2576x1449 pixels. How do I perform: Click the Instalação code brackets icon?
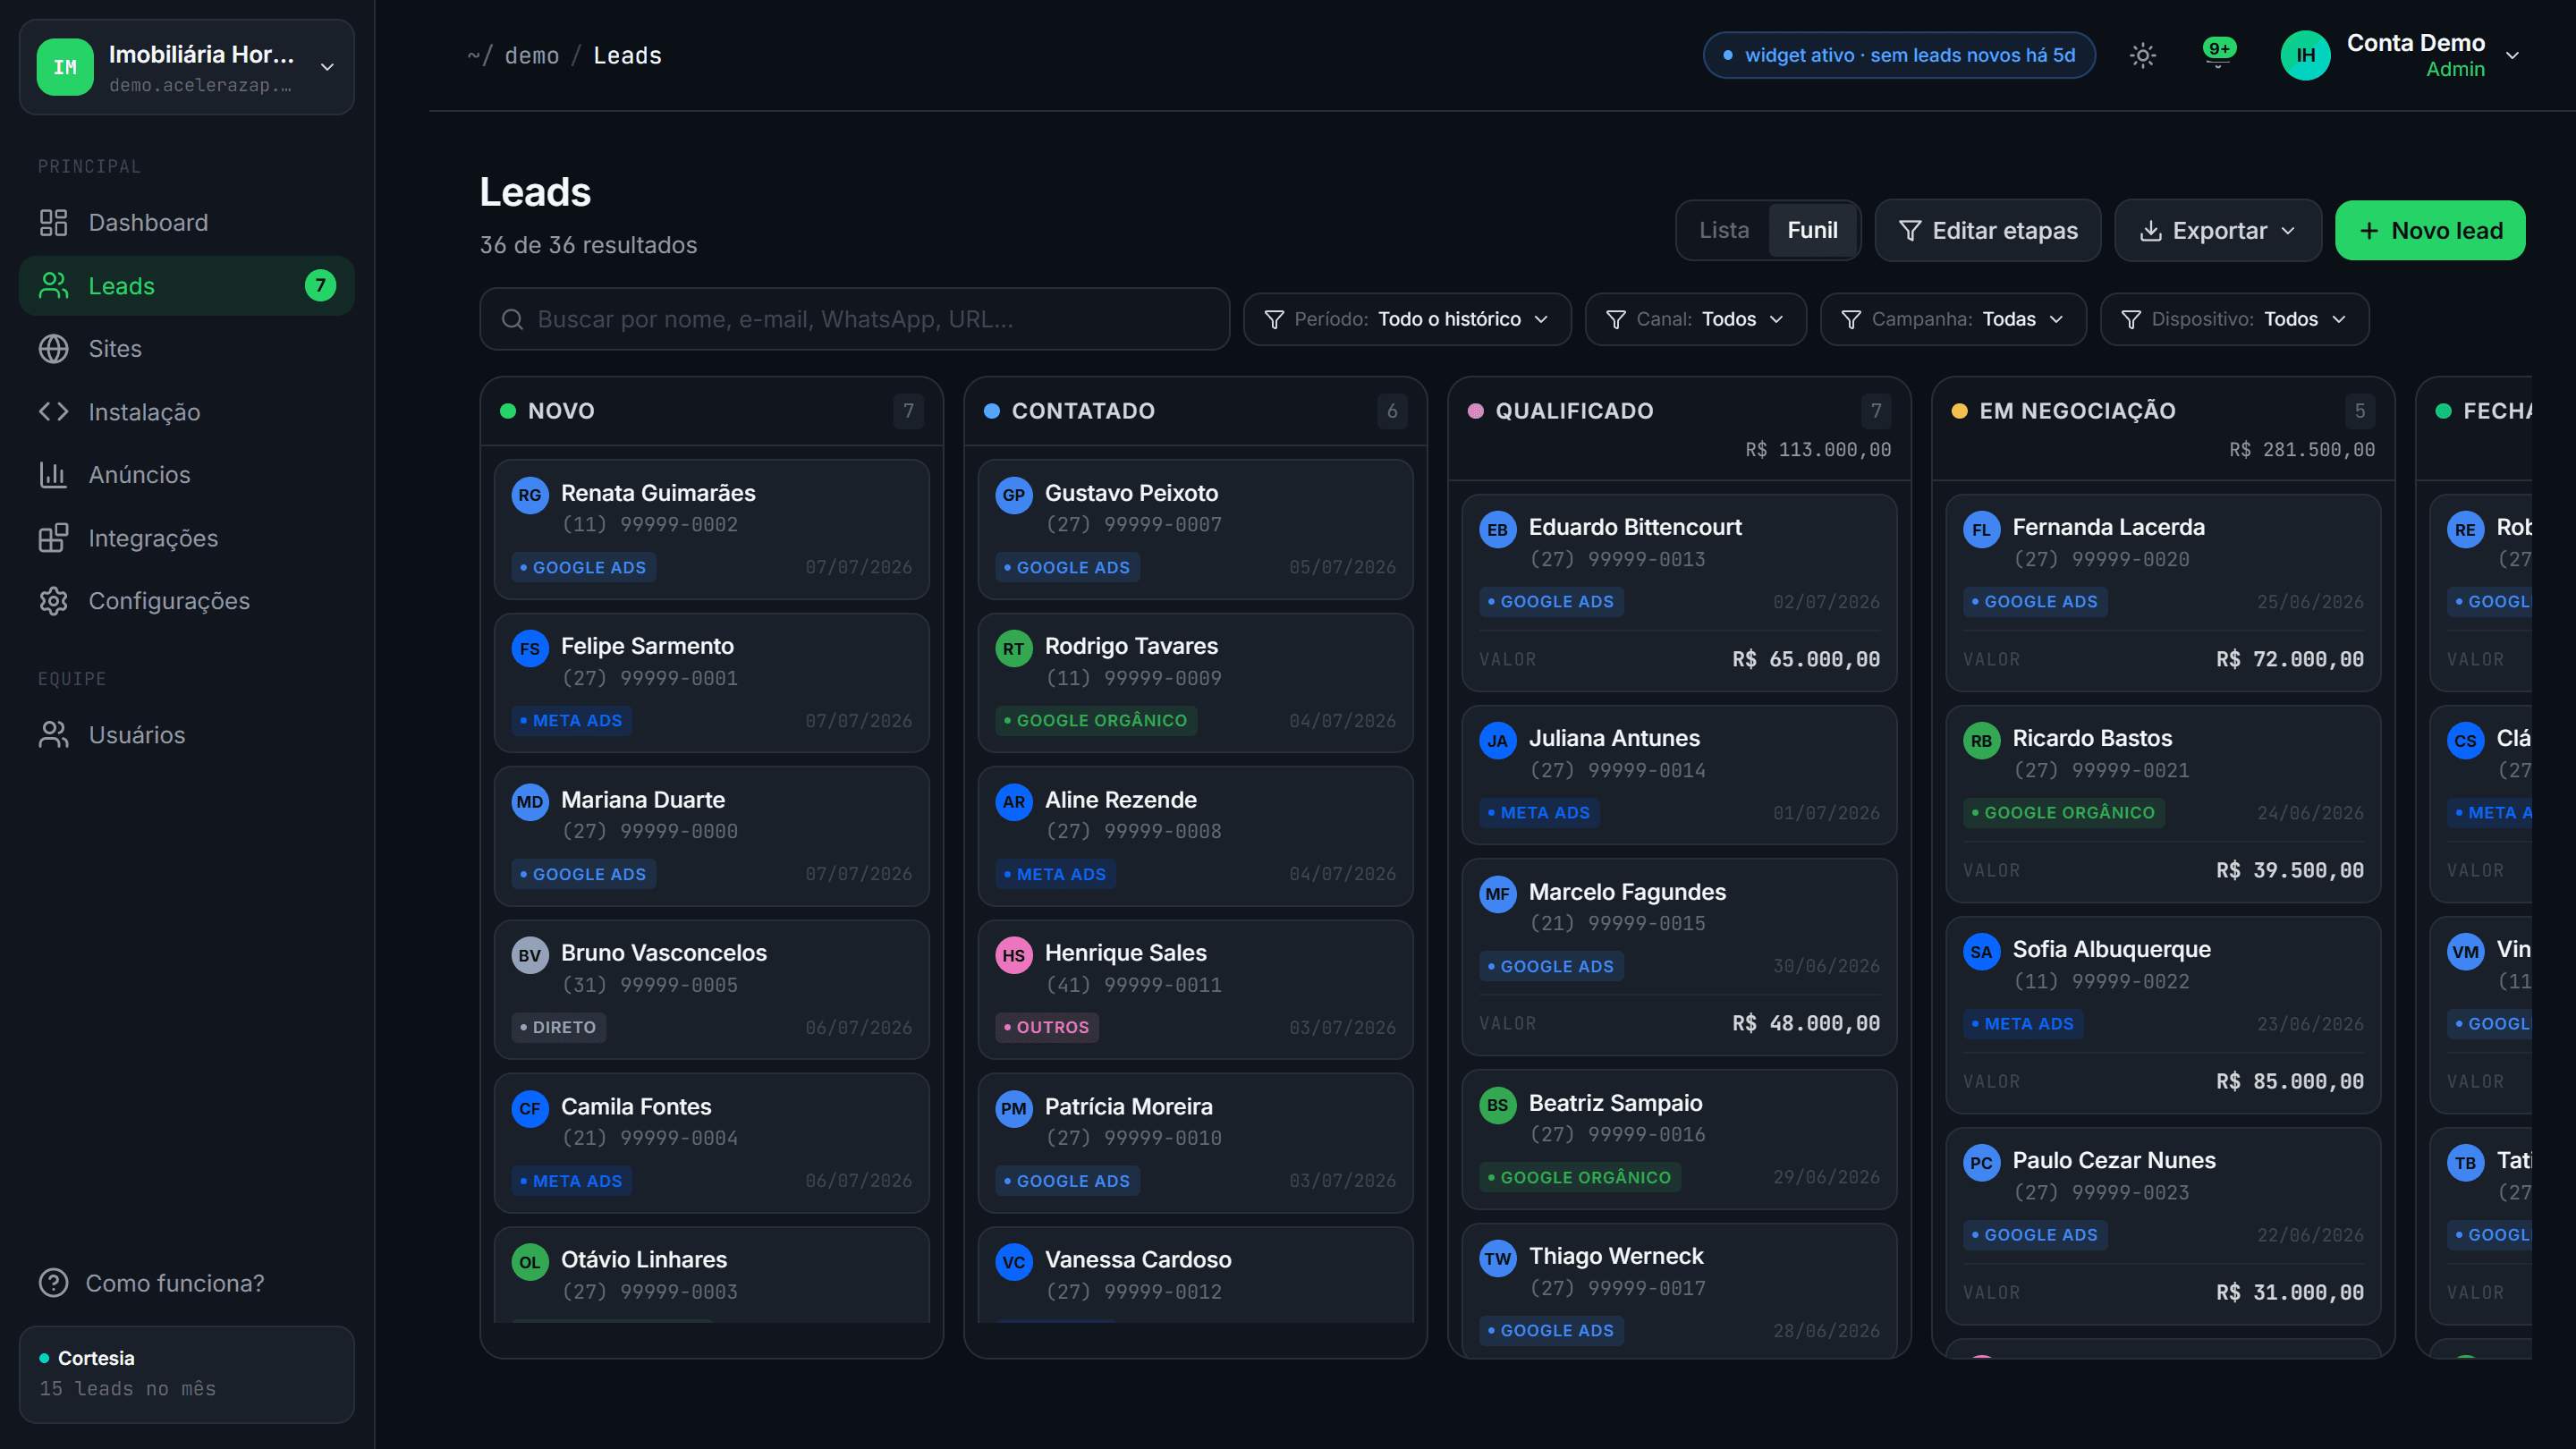53,411
